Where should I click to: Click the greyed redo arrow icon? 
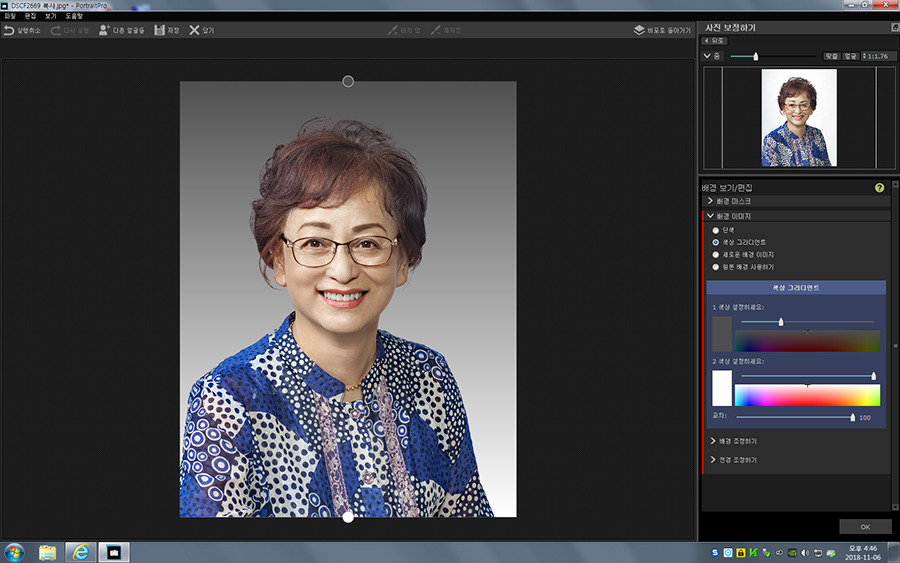[x=56, y=30]
